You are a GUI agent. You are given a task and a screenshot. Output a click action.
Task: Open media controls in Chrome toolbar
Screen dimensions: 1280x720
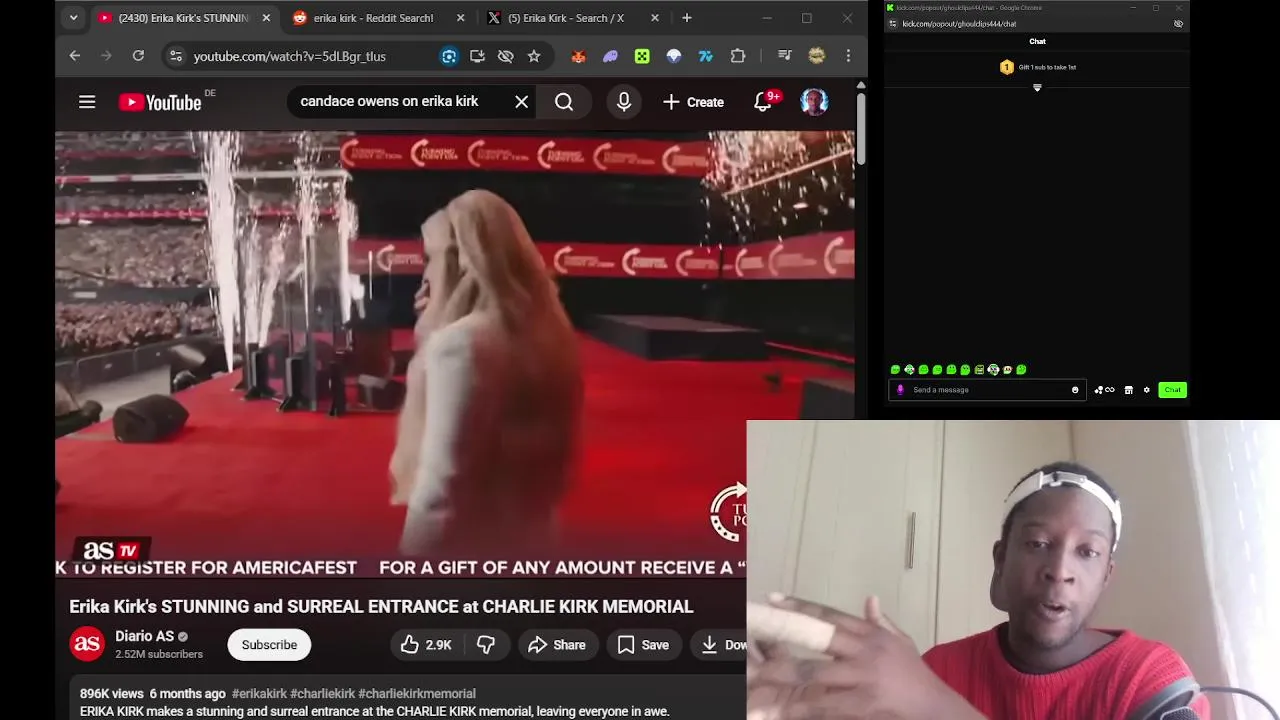784,56
